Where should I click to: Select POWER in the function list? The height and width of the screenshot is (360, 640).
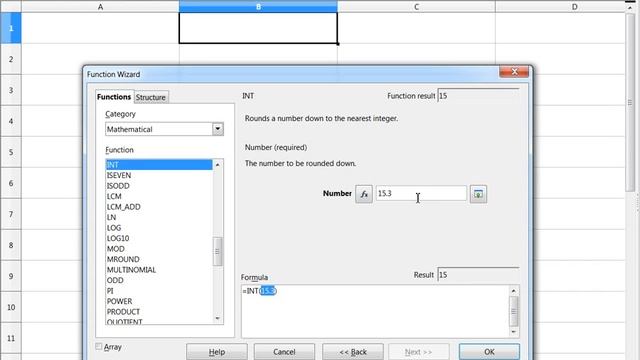159,301
